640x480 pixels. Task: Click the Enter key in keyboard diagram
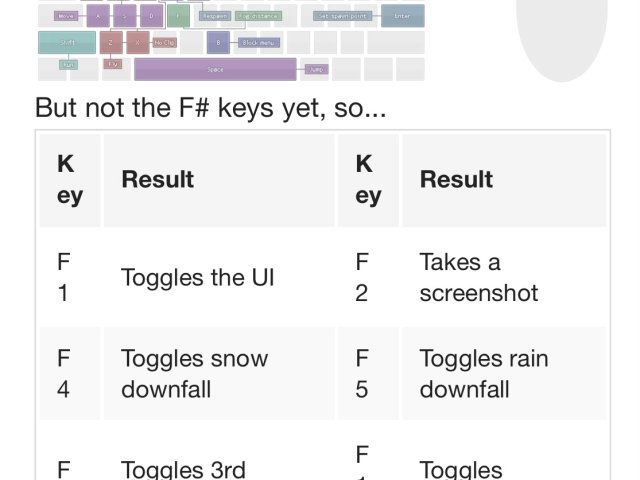pyautogui.click(x=402, y=16)
